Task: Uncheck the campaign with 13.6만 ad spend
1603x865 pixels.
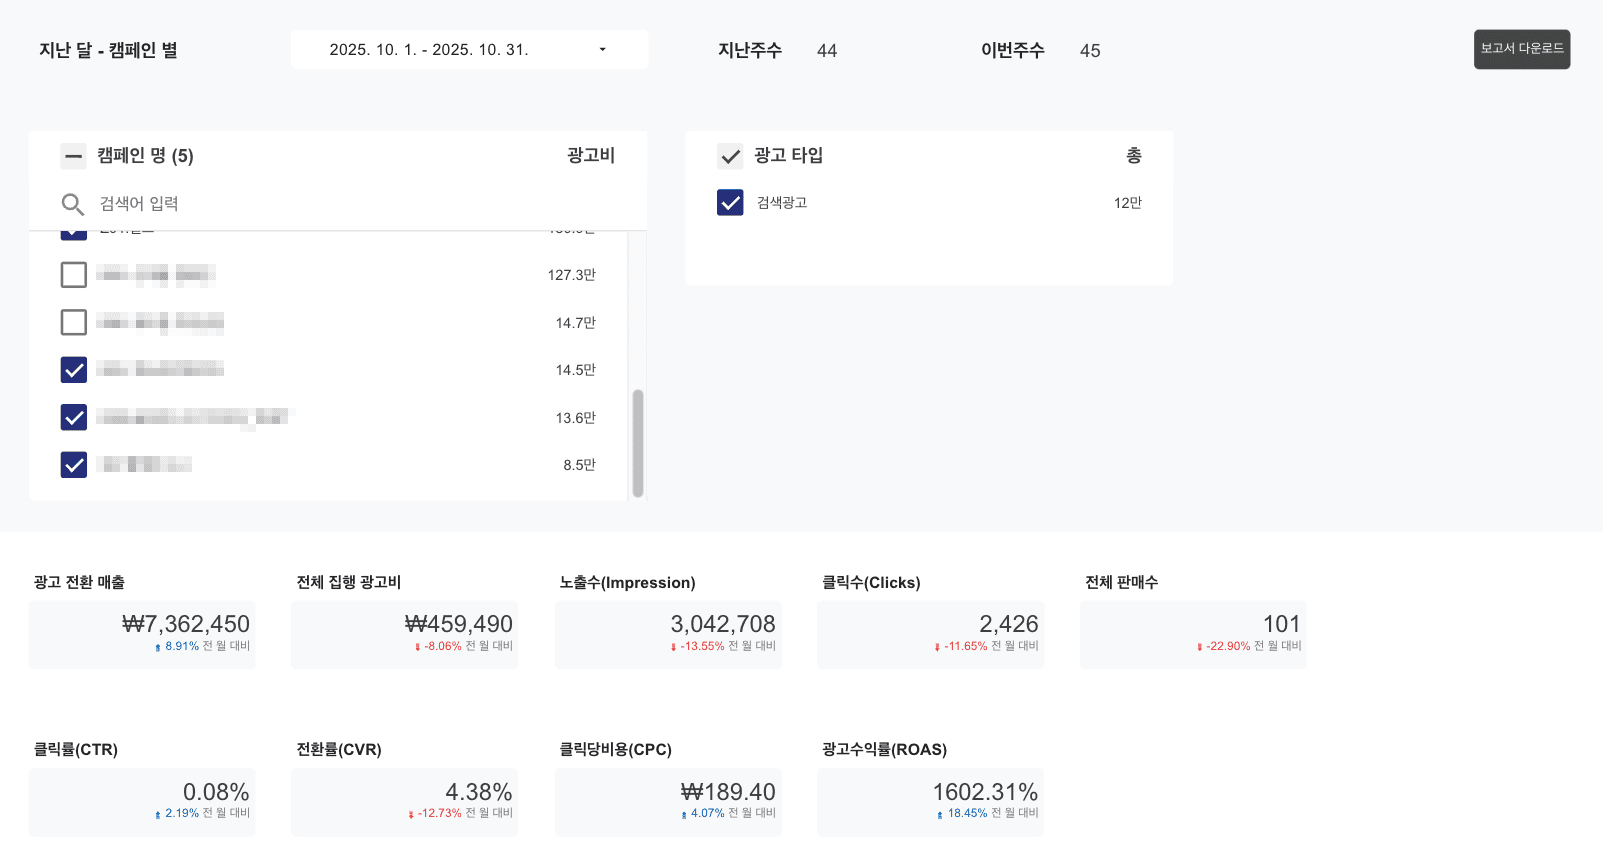Action: click(74, 417)
